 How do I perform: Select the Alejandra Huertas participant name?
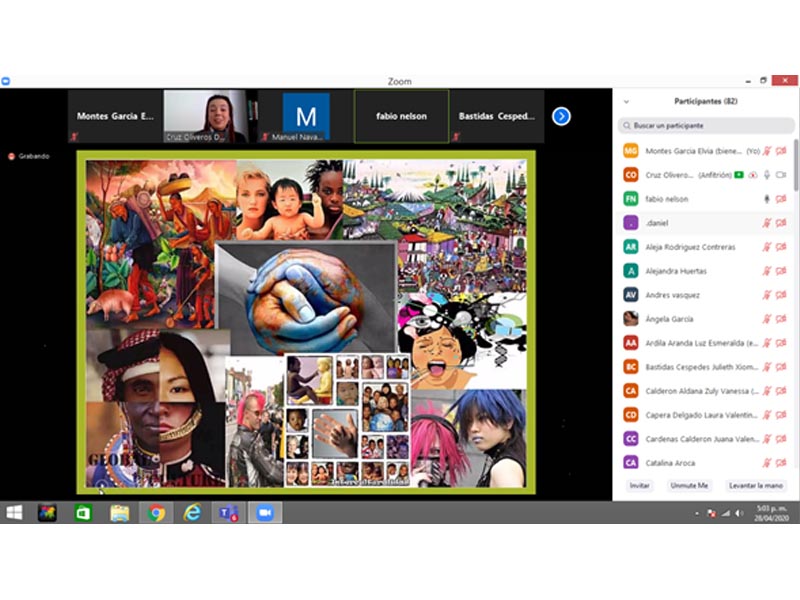click(x=676, y=271)
